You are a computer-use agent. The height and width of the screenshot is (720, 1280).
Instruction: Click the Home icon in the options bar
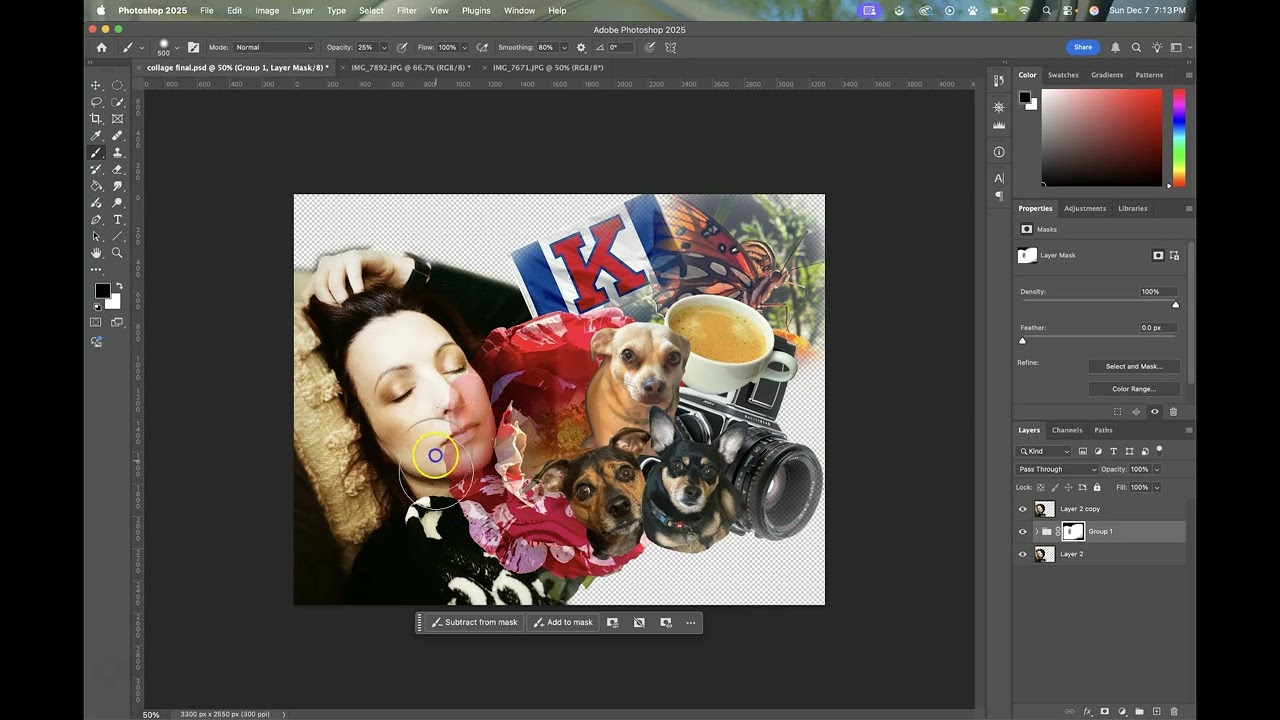point(101,47)
